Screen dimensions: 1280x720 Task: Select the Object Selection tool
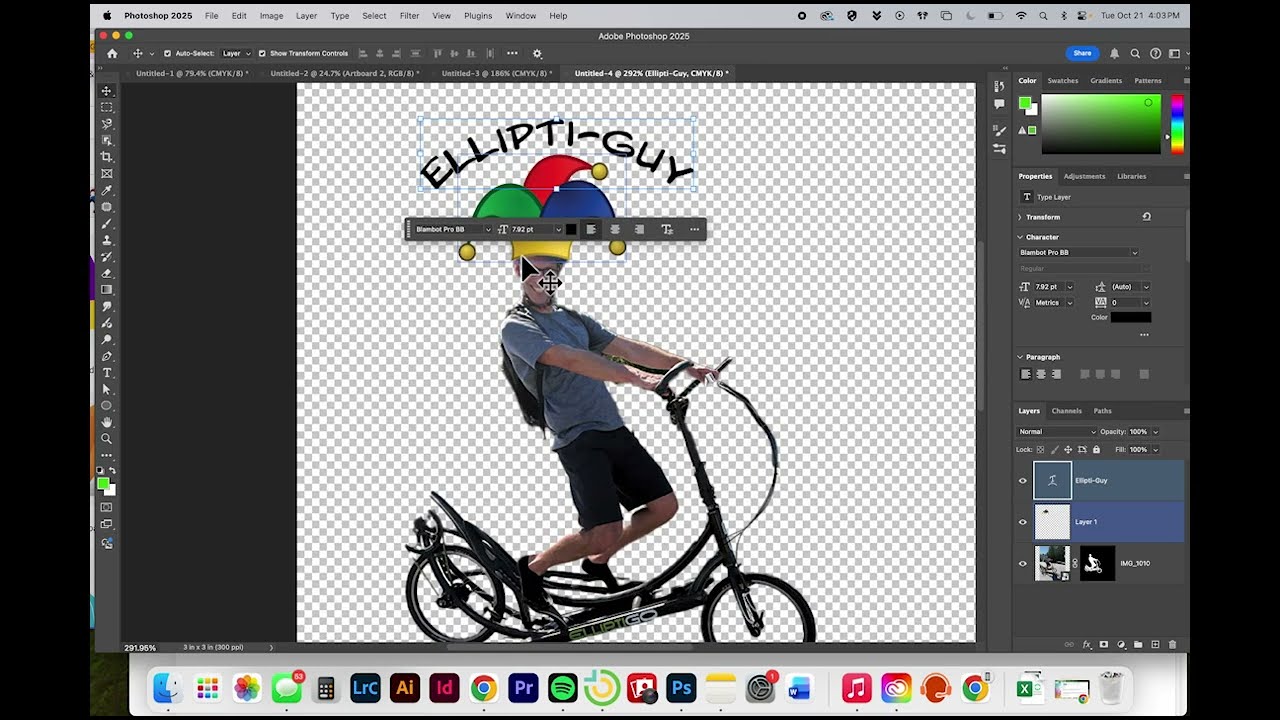(106, 140)
